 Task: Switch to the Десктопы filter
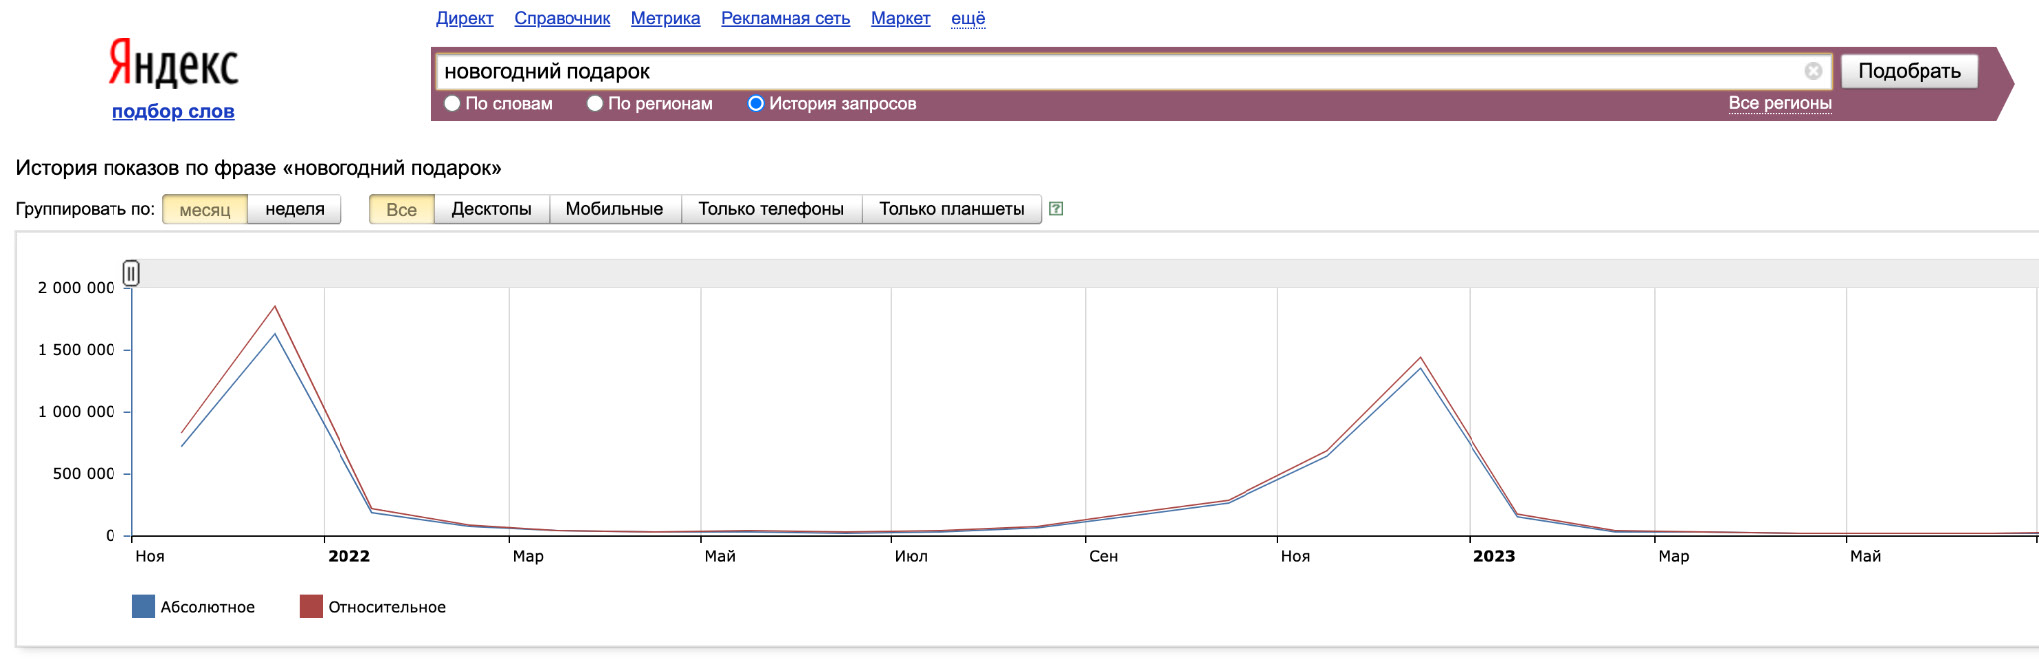[492, 209]
